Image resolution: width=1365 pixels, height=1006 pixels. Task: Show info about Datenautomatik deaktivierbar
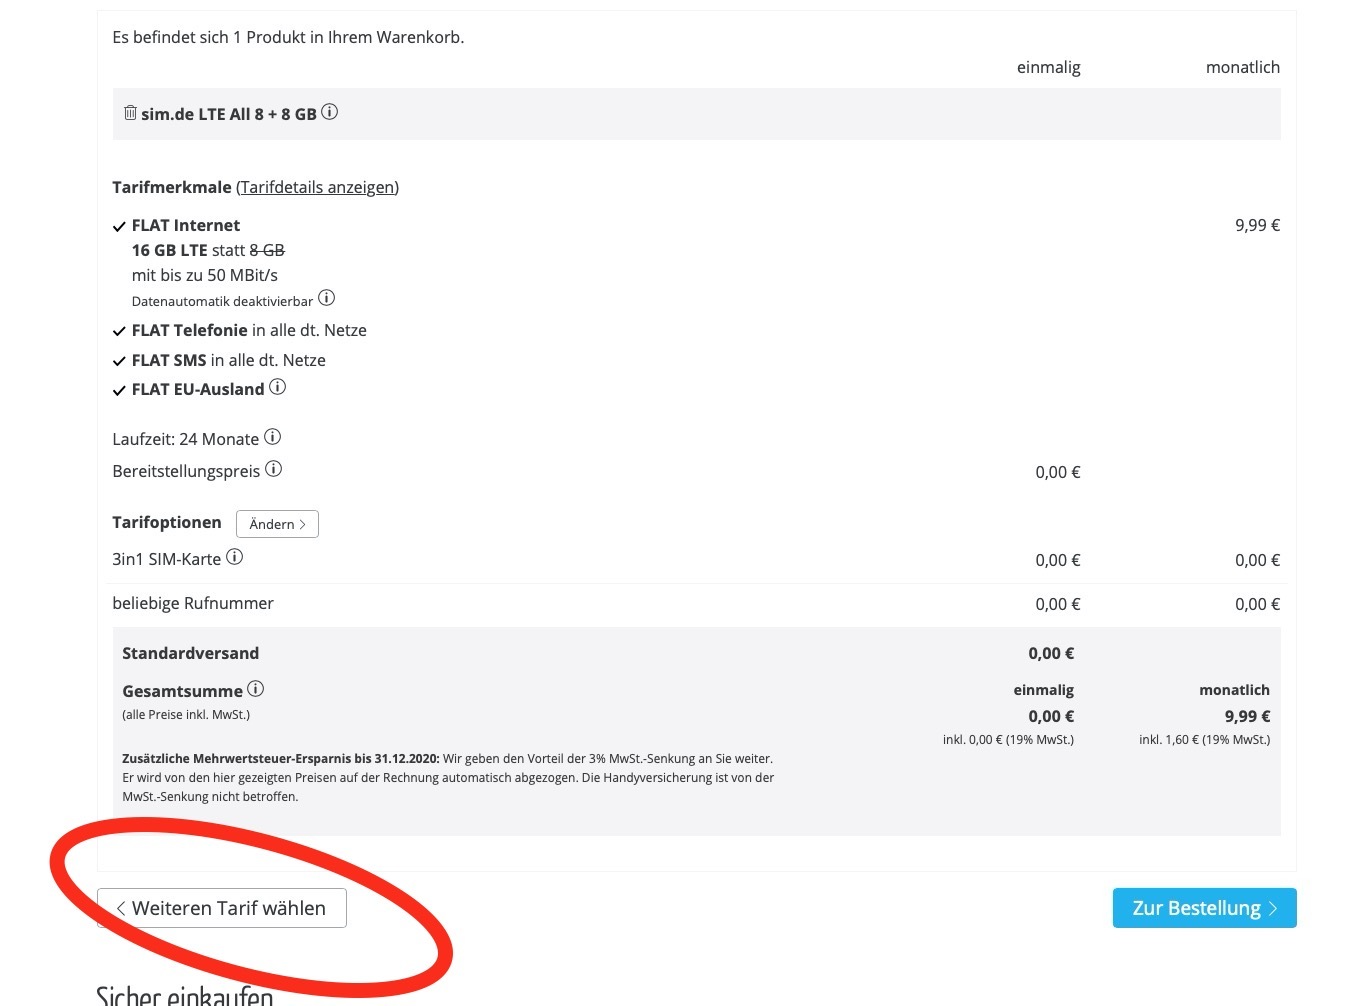(x=326, y=298)
